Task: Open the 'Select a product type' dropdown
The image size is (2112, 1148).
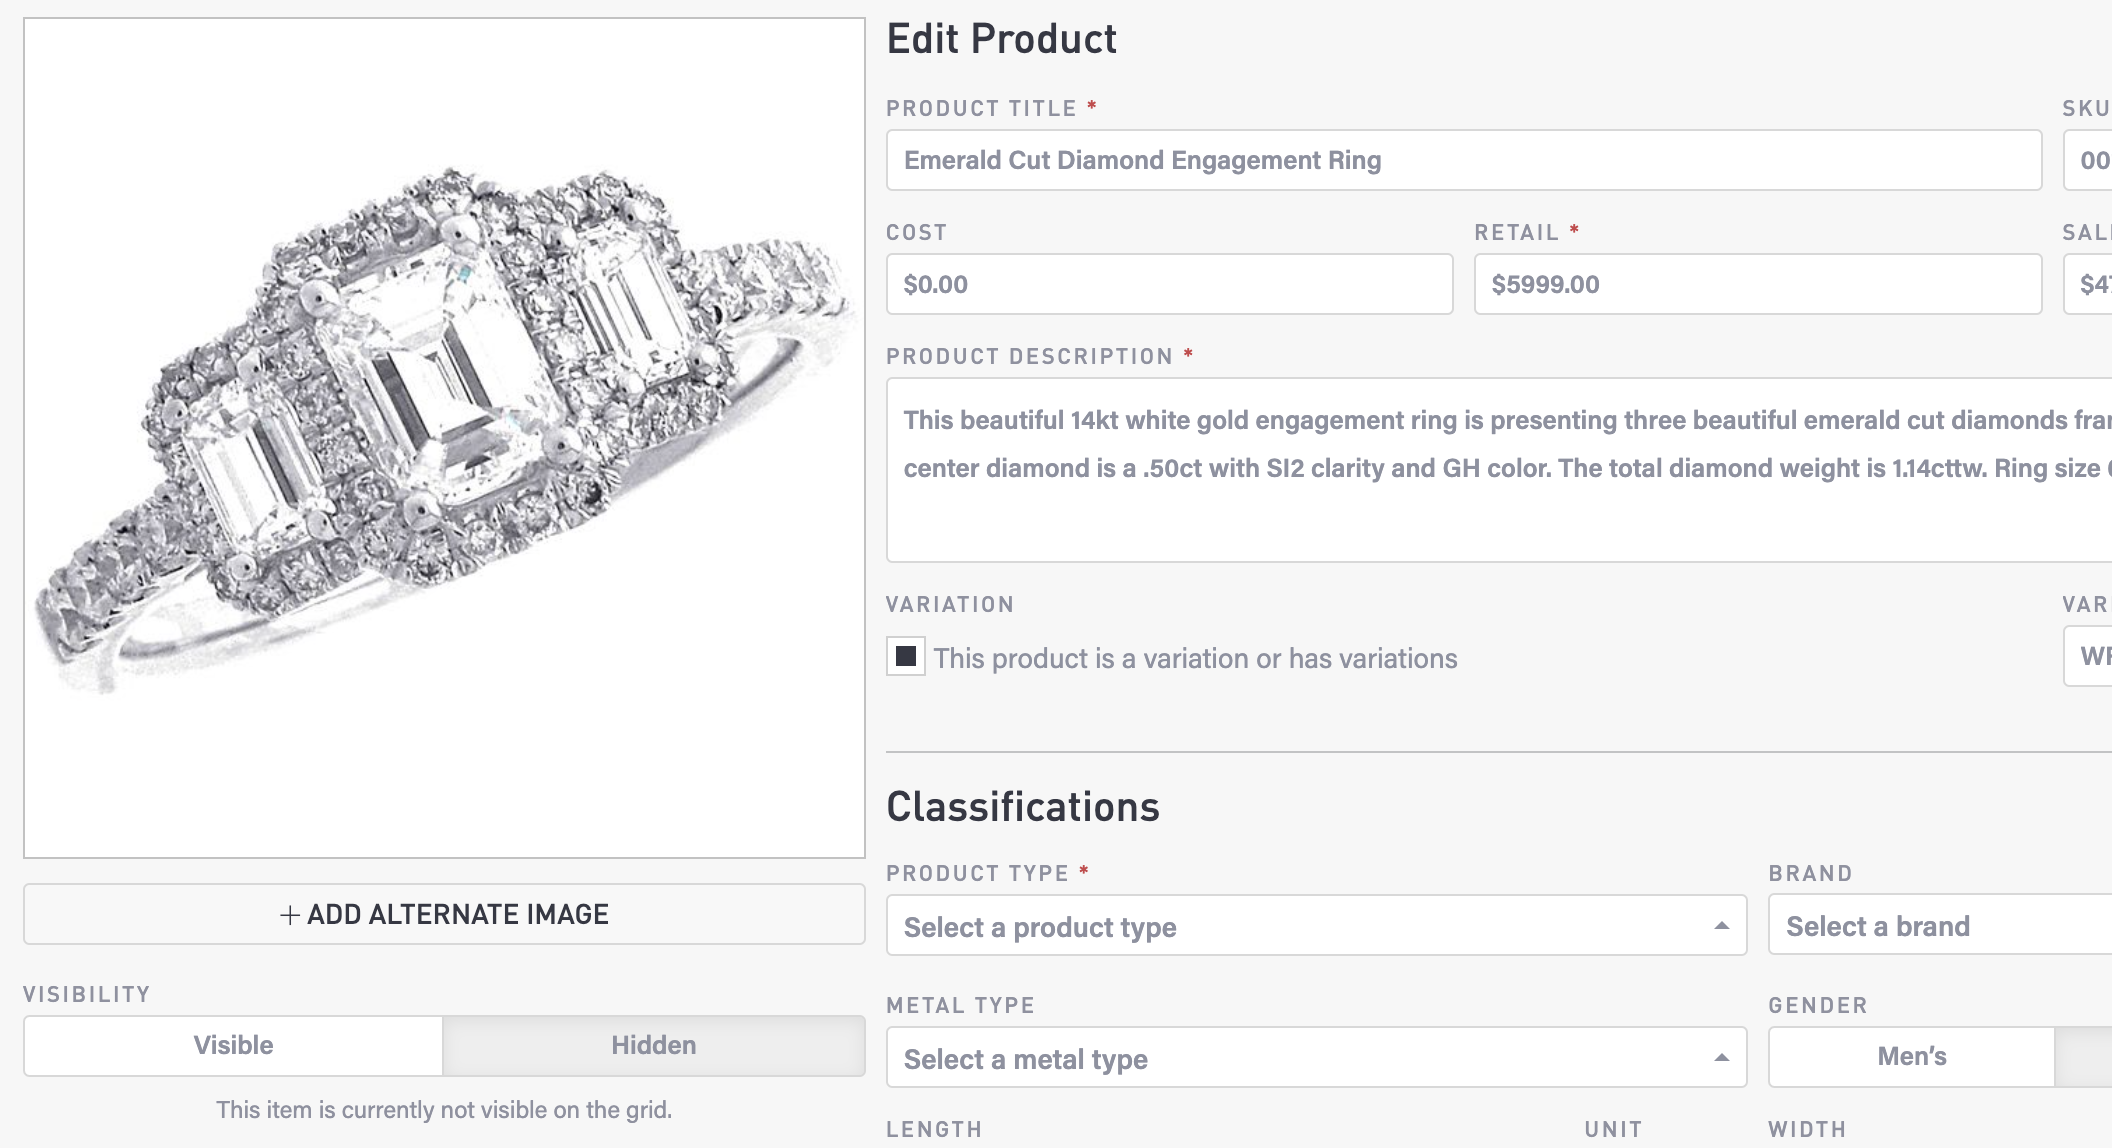Action: click(1300, 926)
